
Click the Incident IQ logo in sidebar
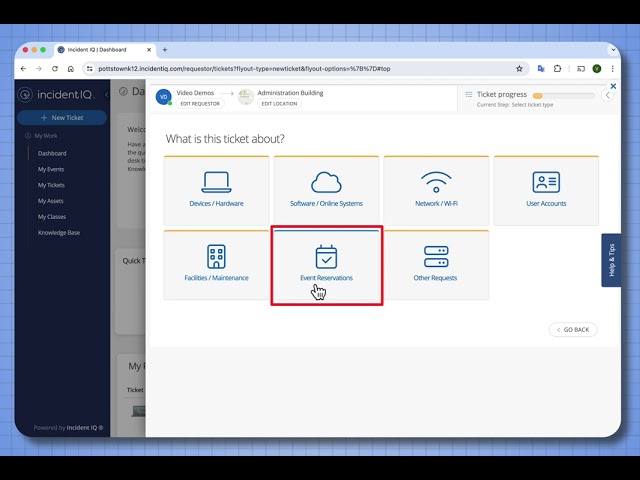(56, 95)
